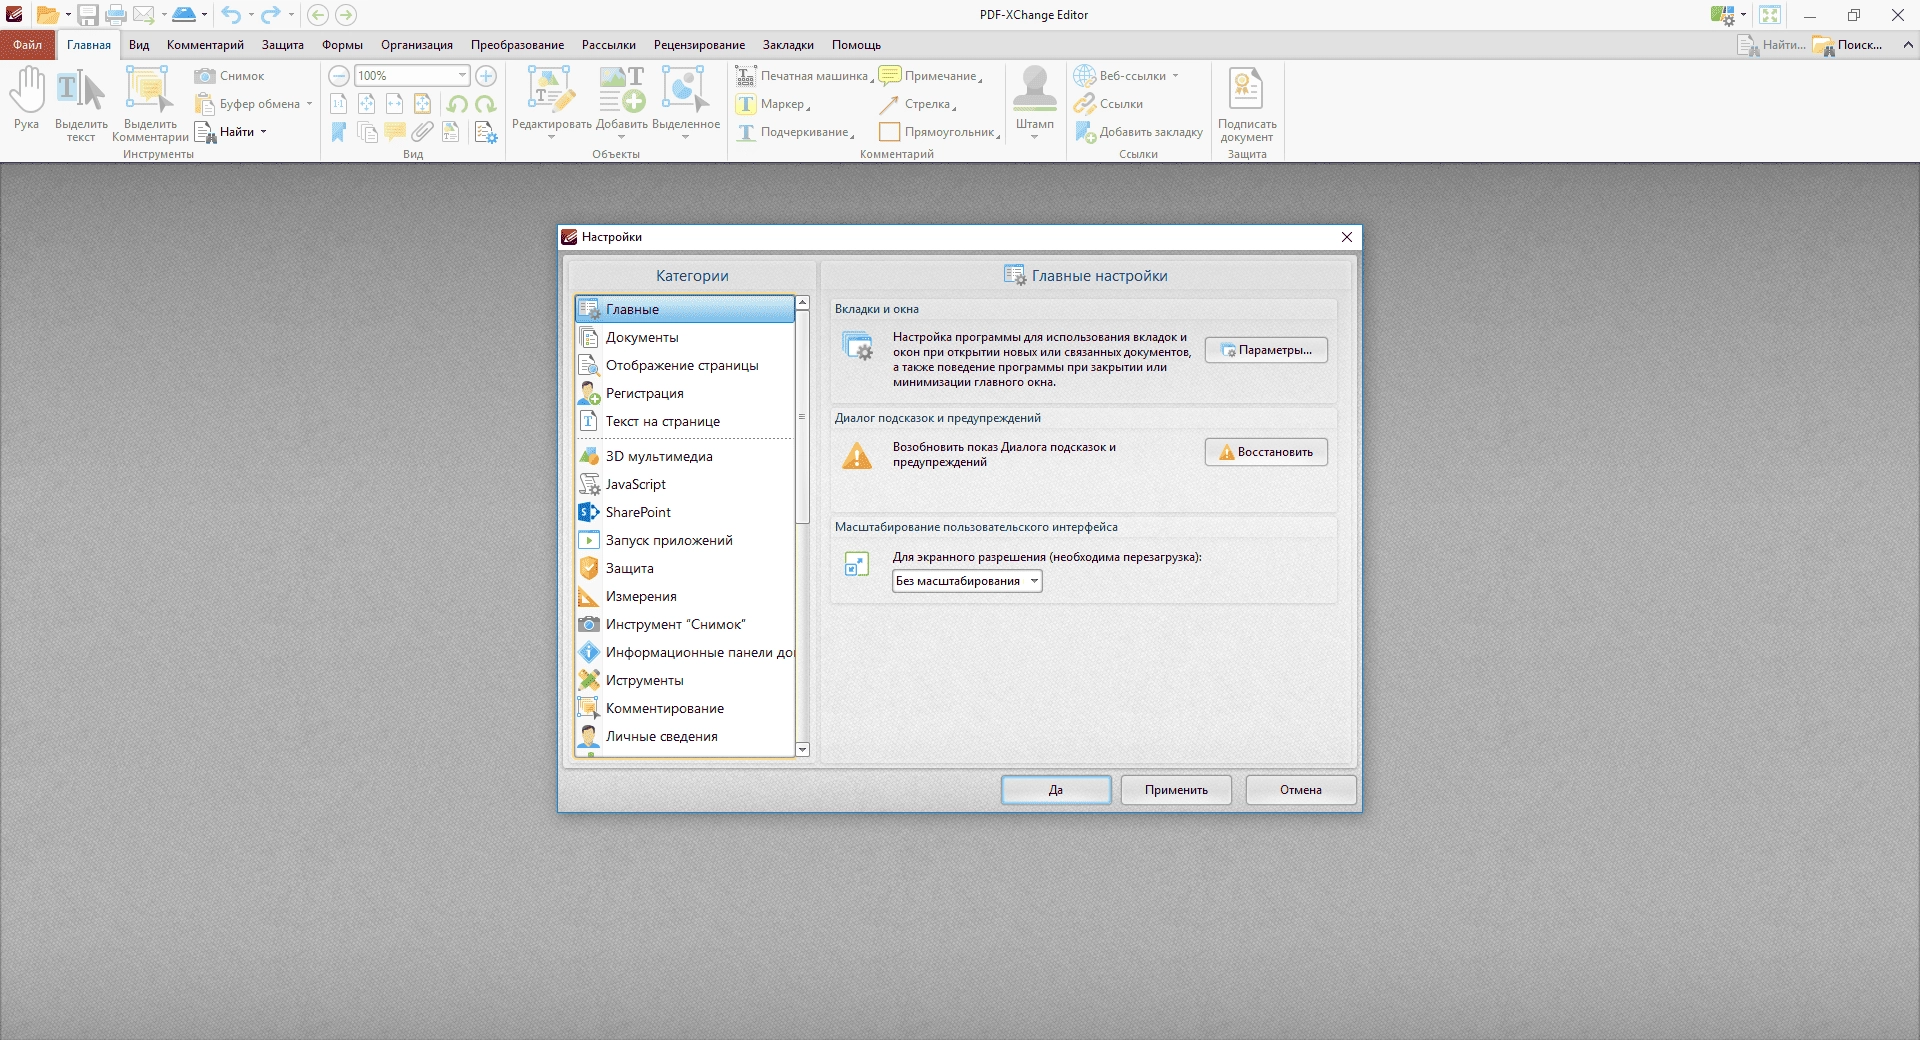The width and height of the screenshot is (1920, 1040).
Task: Click the fullscreen mode icon in title bar
Action: click(x=1770, y=15)
